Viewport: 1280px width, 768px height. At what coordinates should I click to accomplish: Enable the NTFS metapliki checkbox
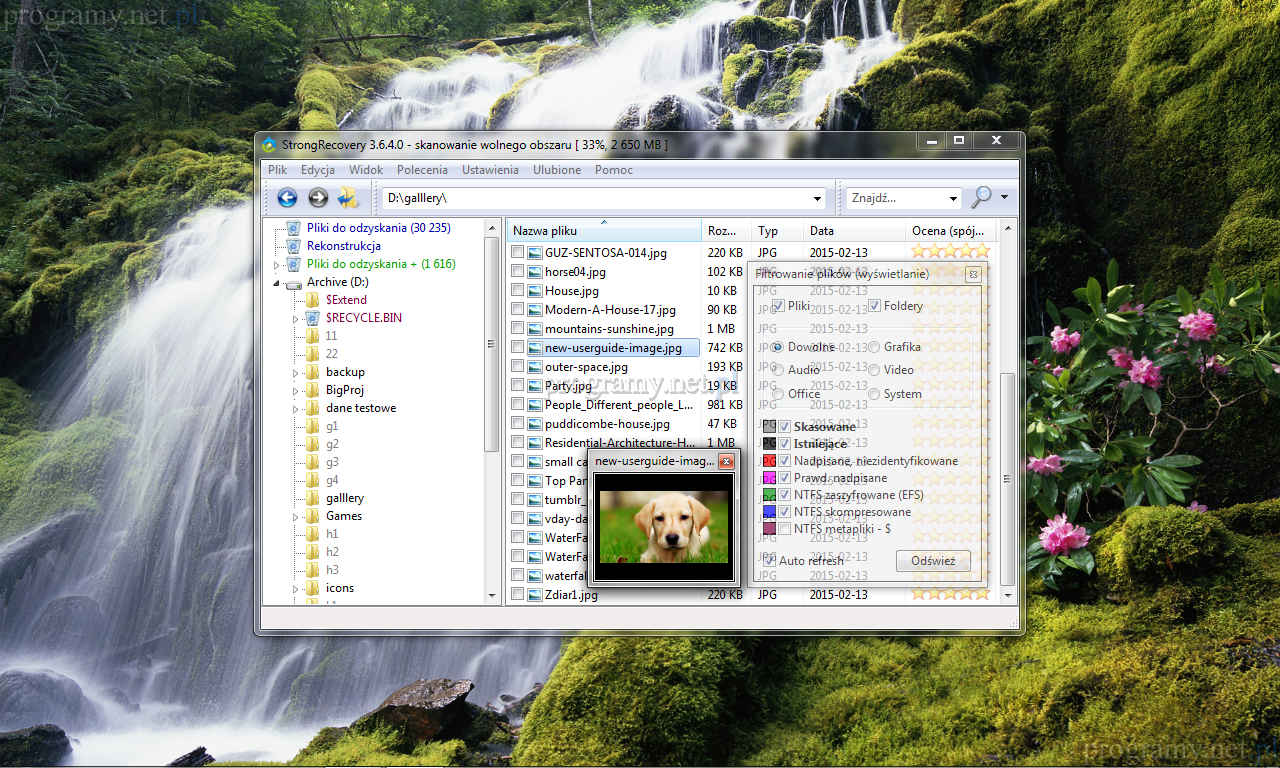click(785, 528)
